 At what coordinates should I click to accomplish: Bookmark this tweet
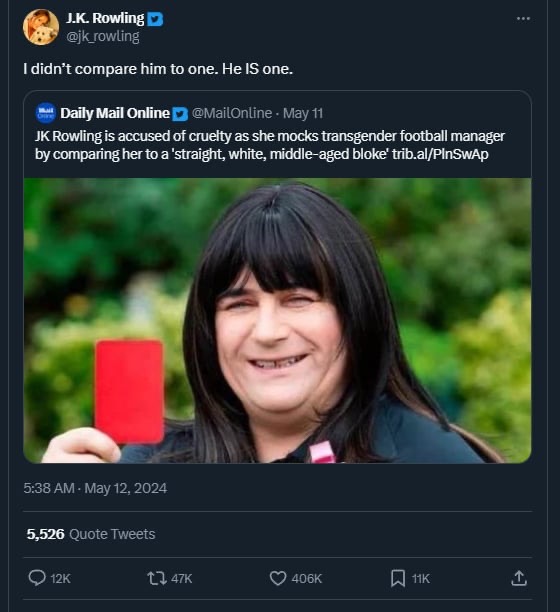pos(398,578)
